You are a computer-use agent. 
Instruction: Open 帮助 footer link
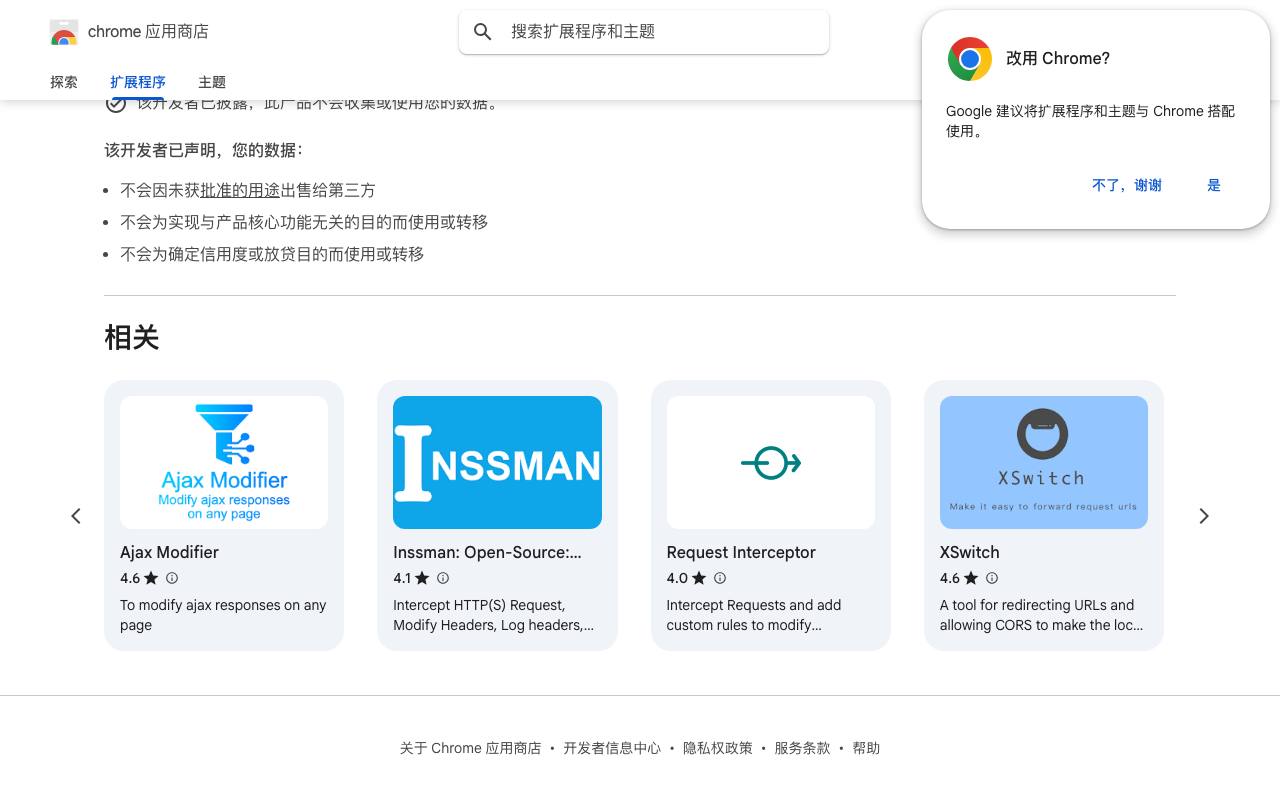tap(866, 748)
